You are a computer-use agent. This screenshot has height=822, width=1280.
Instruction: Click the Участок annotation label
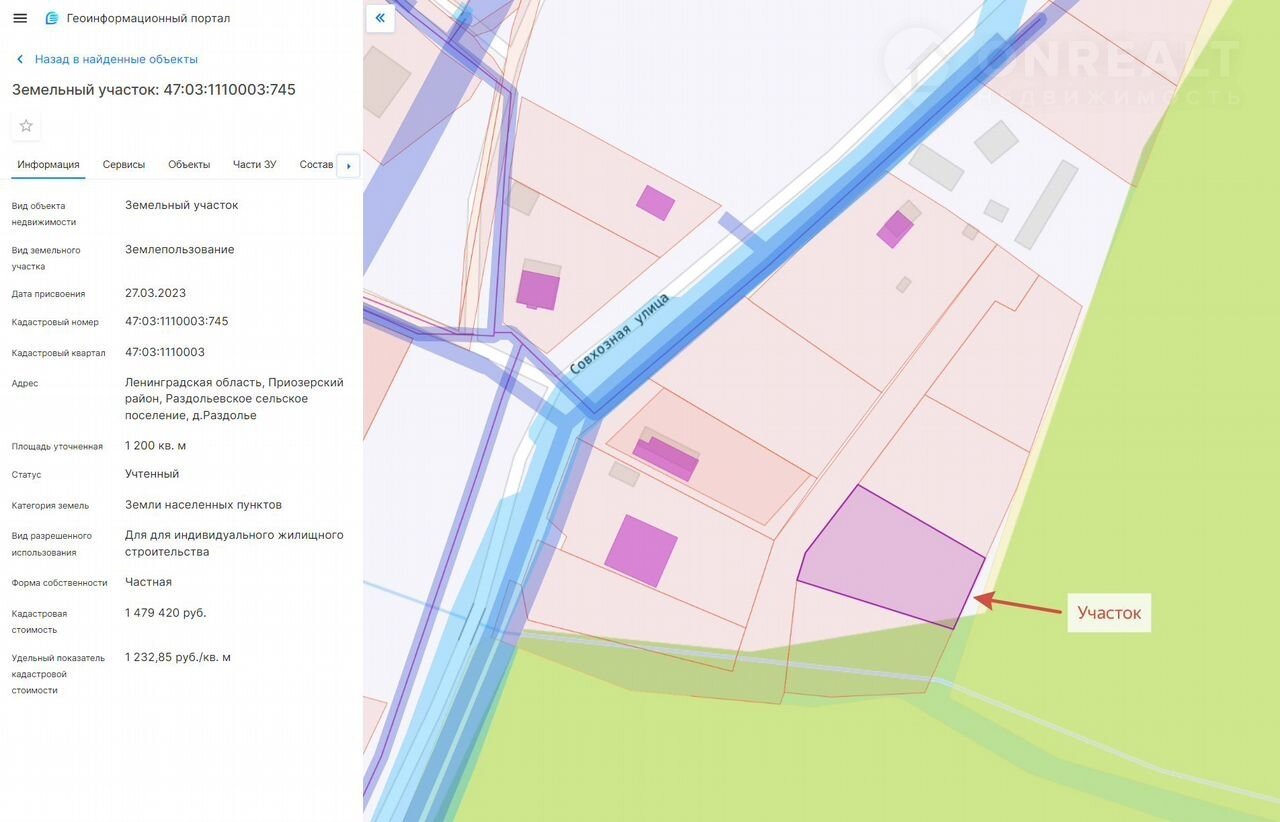(1109, 612)
